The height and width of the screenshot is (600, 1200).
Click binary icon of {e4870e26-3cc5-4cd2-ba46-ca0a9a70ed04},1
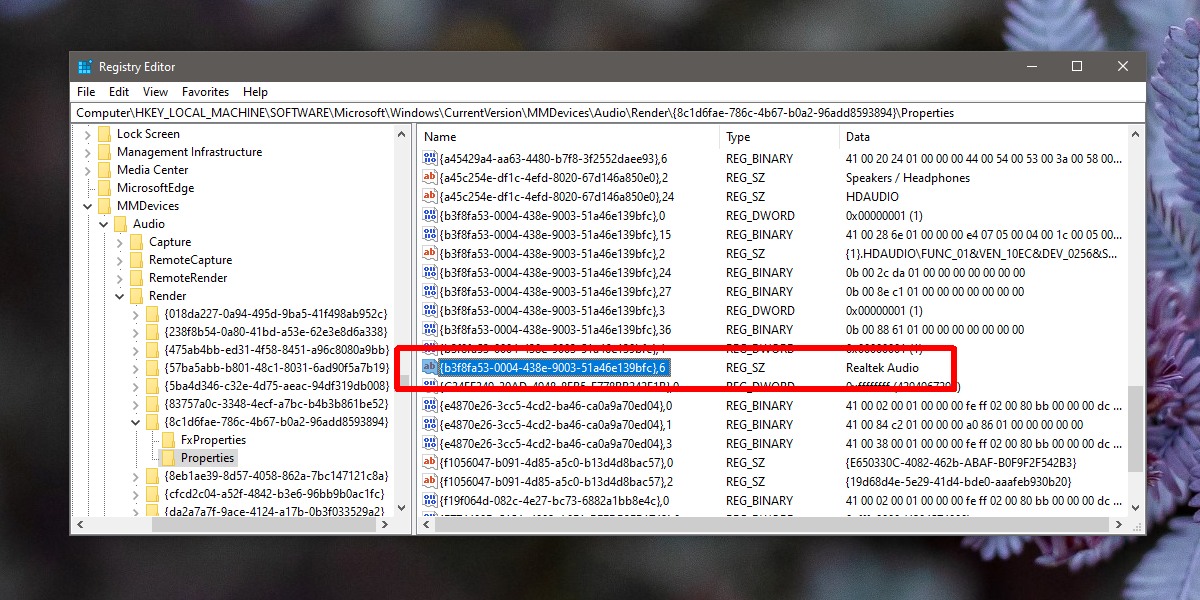click(430, 425)
